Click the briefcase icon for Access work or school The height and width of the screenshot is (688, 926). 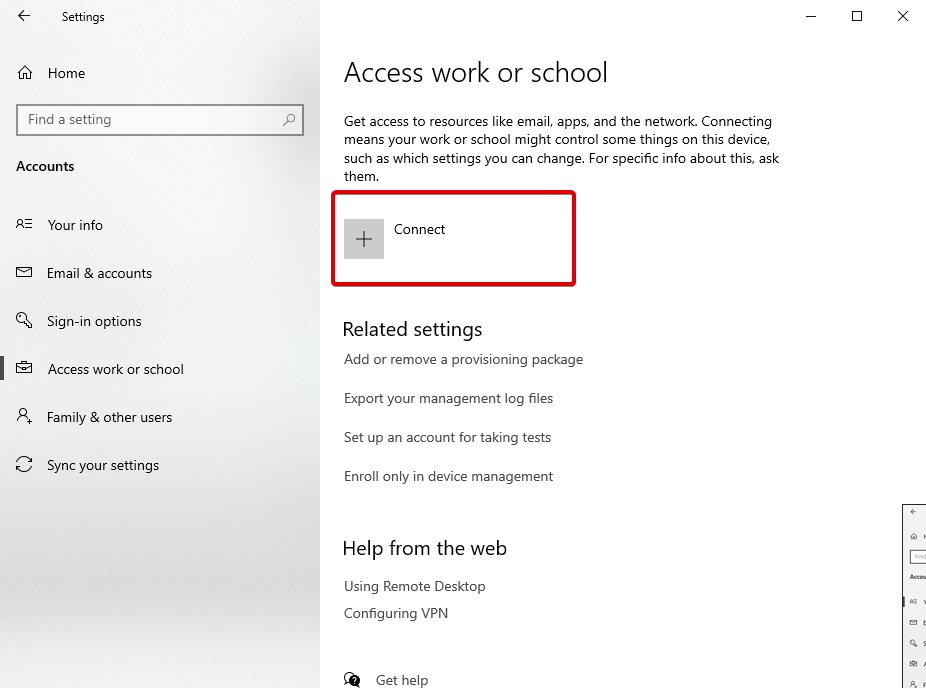click(x=24, y=368)
